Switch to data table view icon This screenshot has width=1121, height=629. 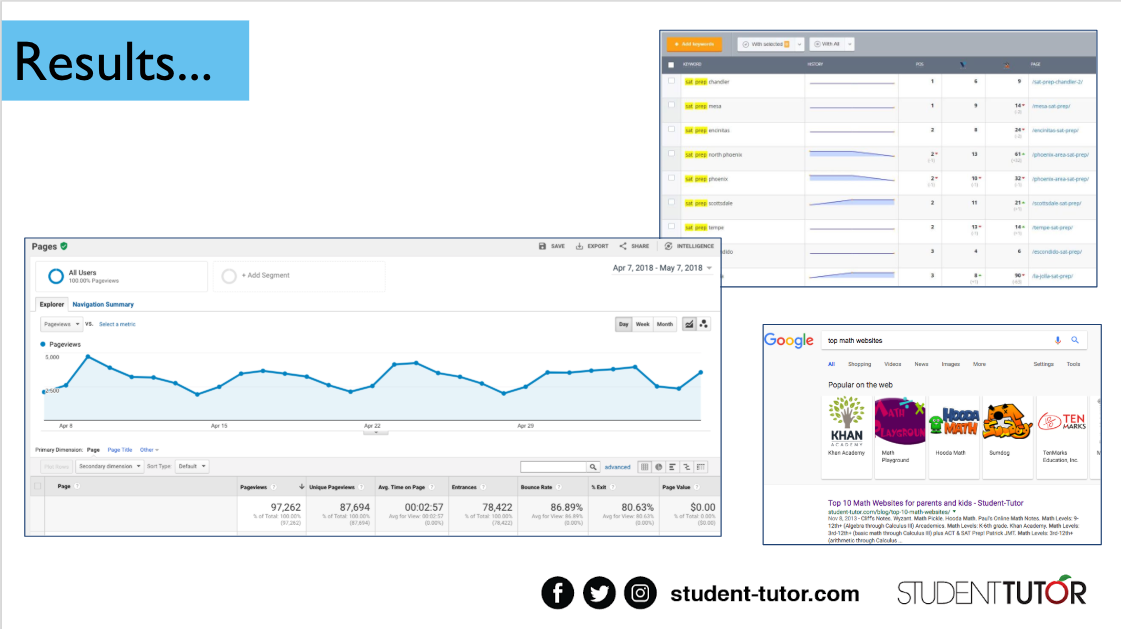[x=644, y=467]
